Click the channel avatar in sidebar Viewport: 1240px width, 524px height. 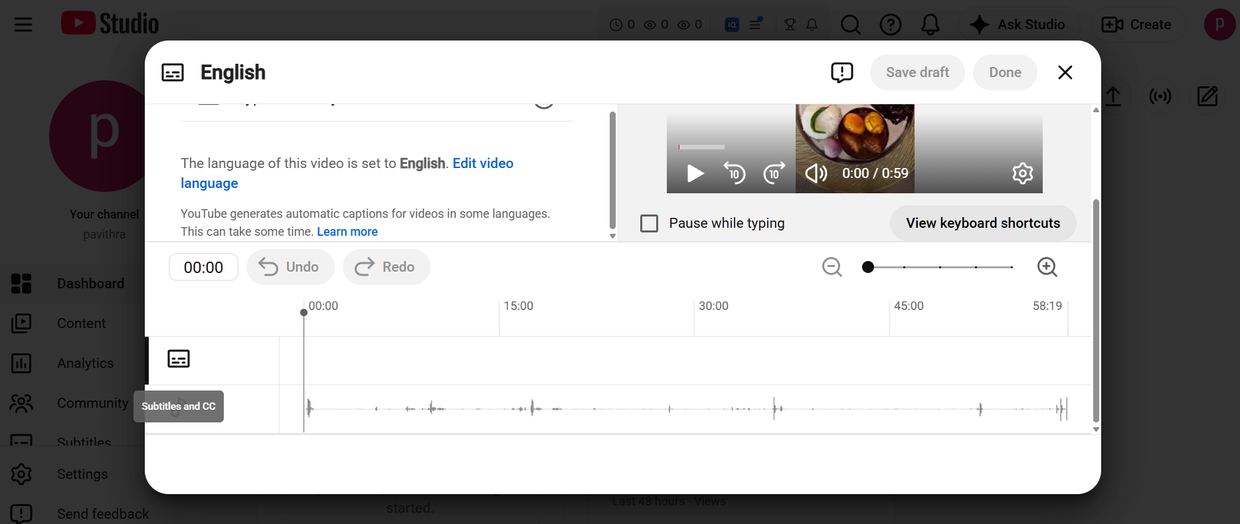pyautogui.click(x=104, y=138)
